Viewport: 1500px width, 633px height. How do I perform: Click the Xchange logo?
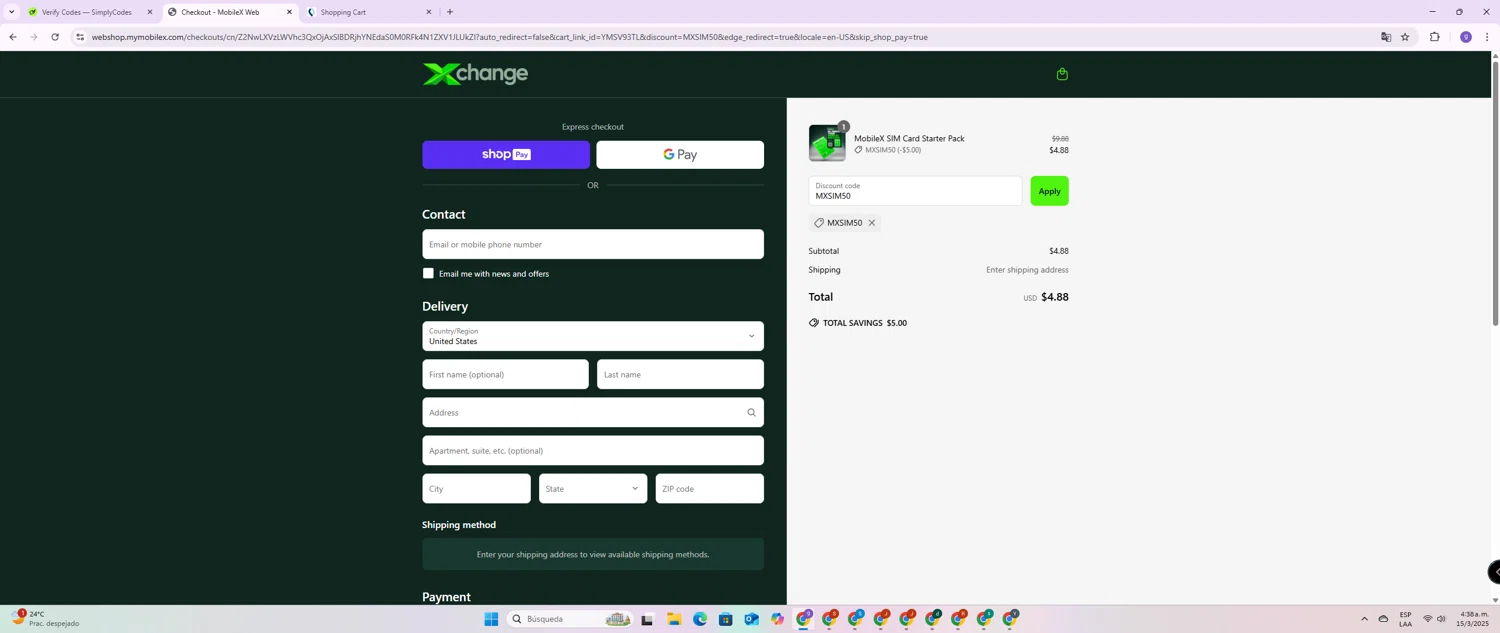coord(475,74)
